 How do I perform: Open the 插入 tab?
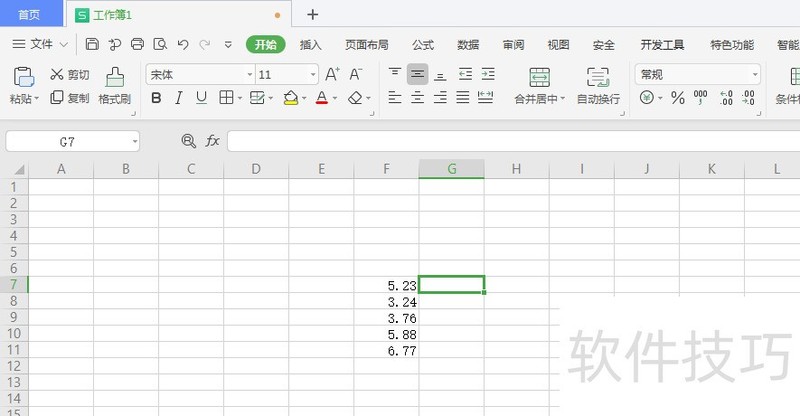coord(310,44)
